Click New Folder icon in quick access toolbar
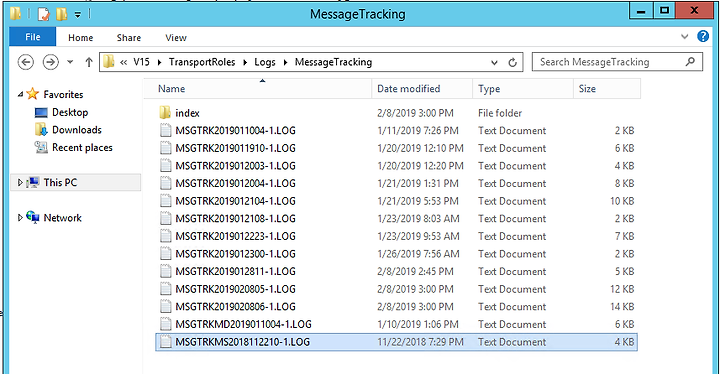Screen dimensions: 720x374 pyautogui.click(x=62, y=14)
